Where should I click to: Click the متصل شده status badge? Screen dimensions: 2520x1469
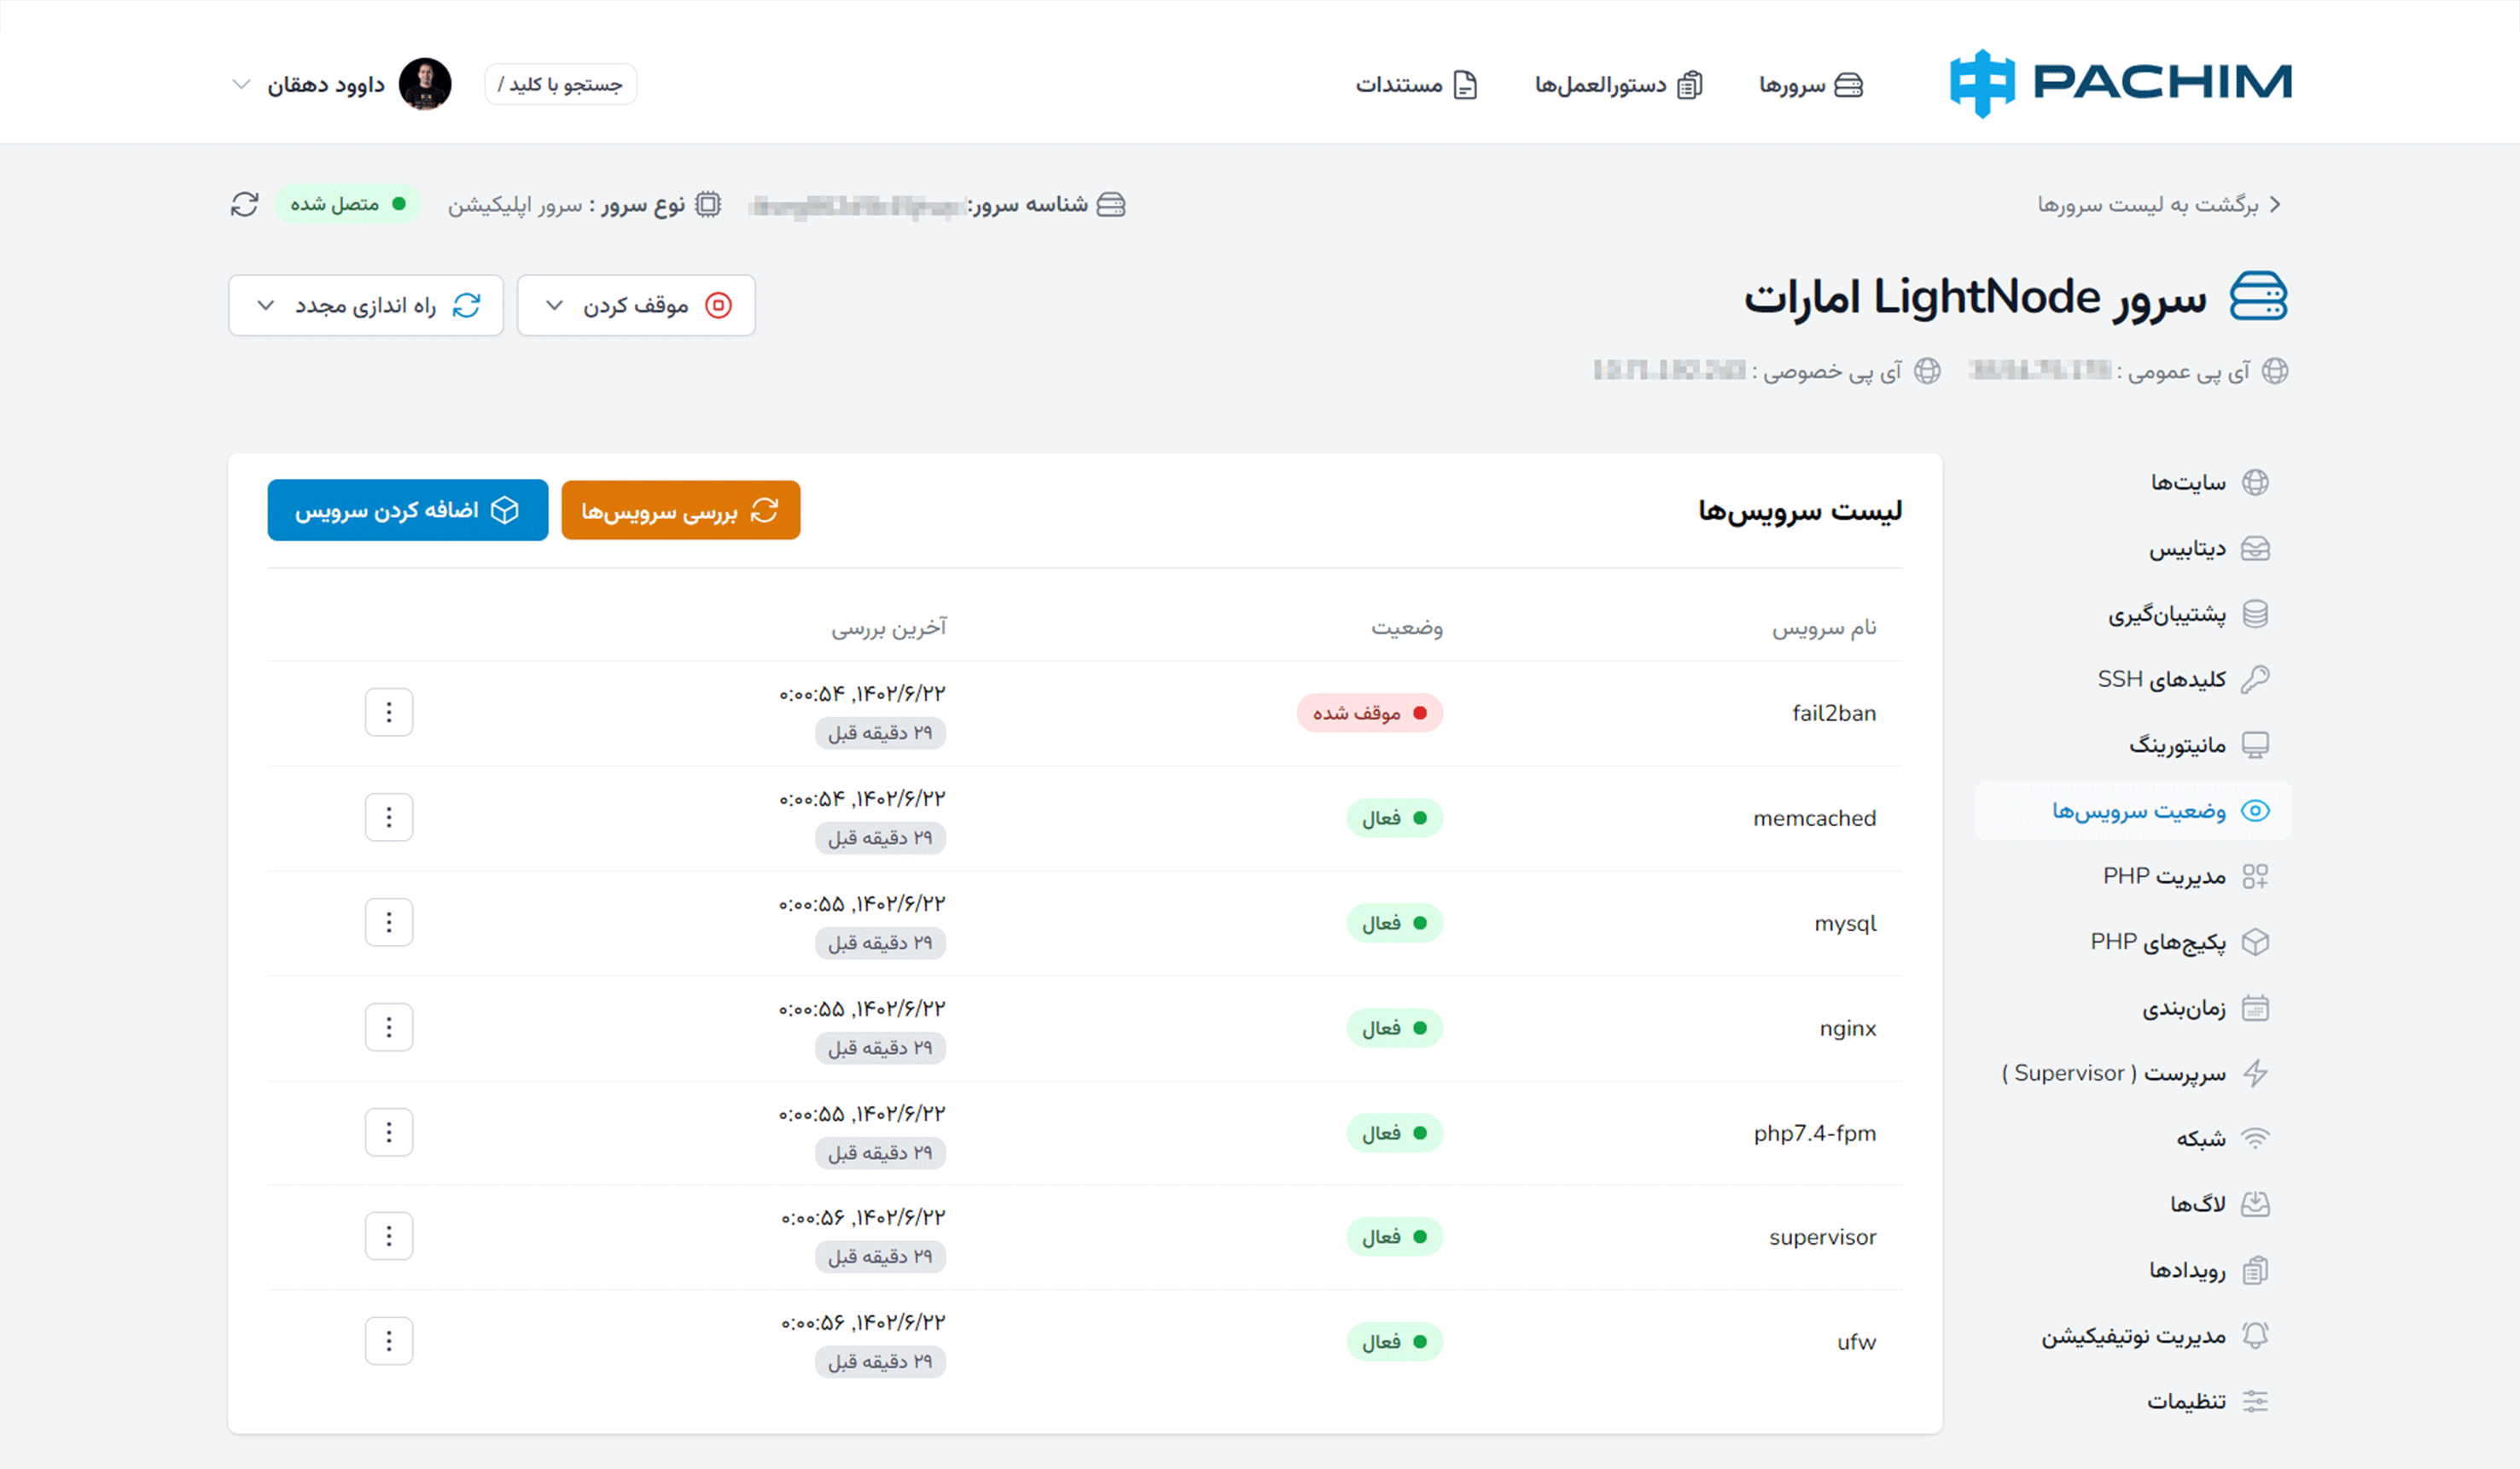[x=347, y=204]
